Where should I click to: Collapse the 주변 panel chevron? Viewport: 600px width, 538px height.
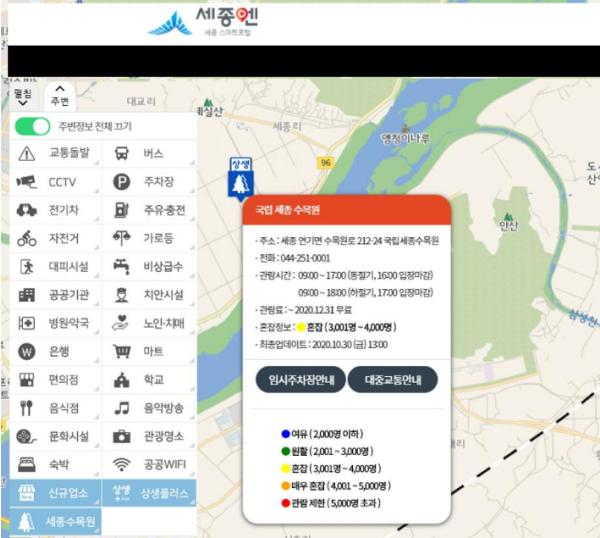[59, 89]
